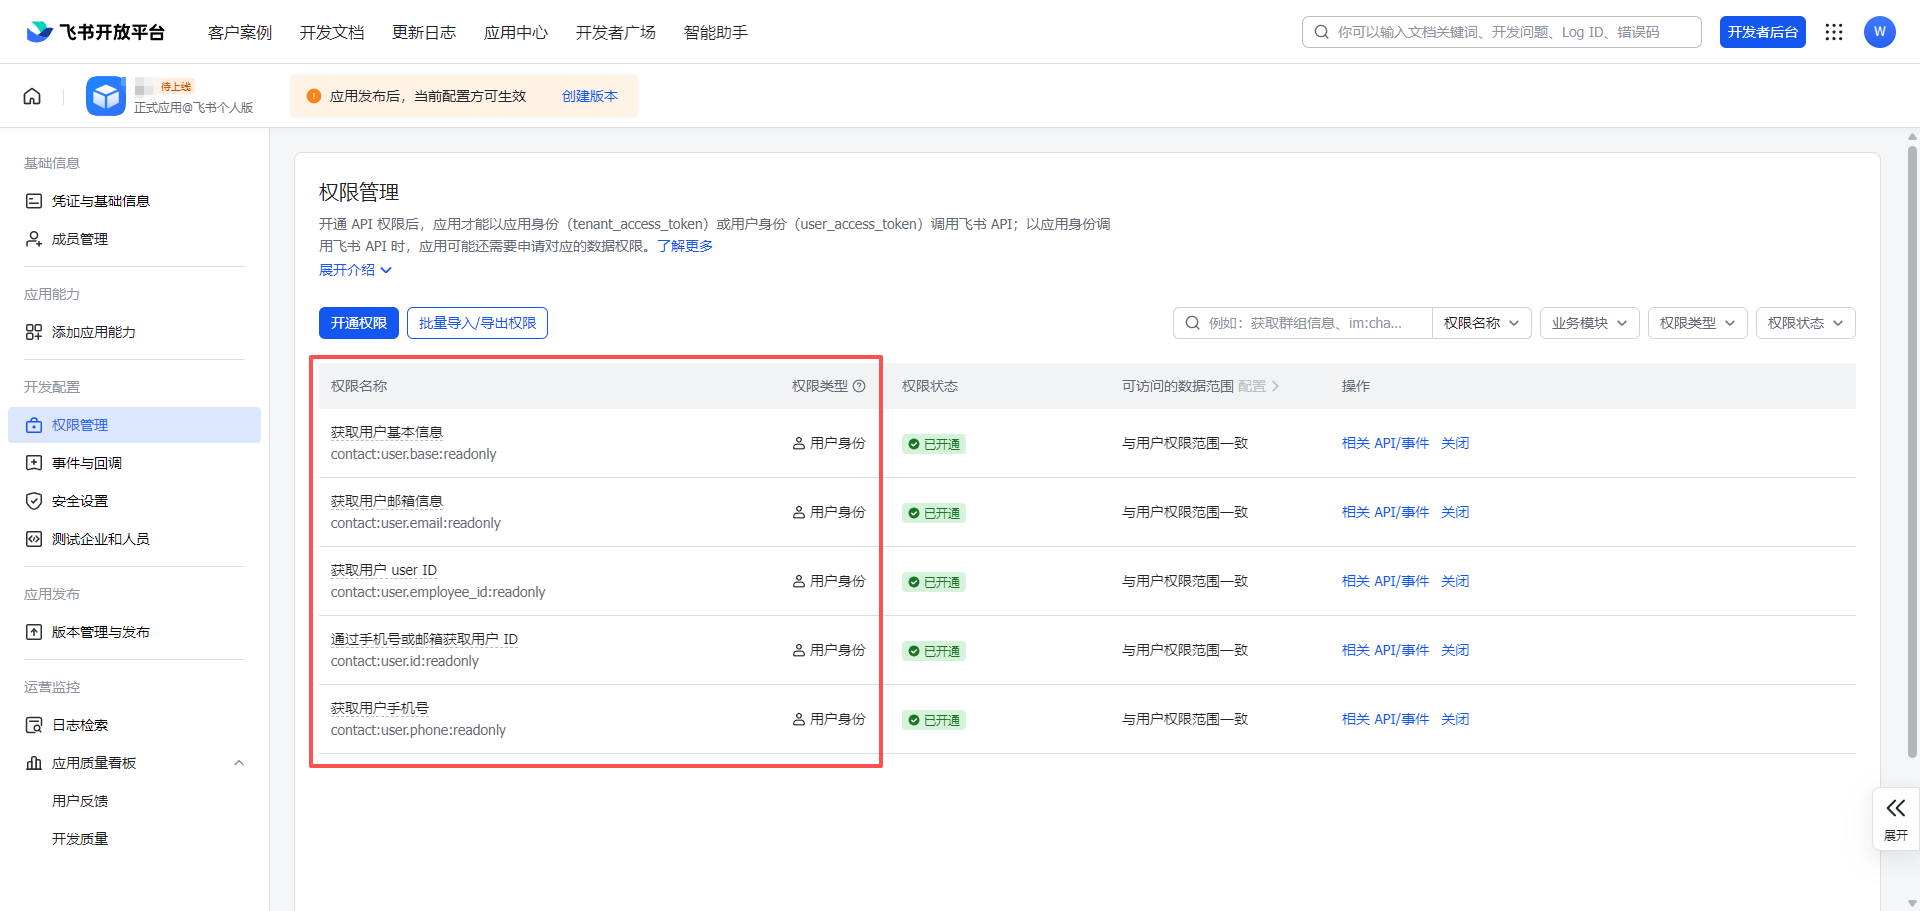The width and height of the screenshot is (1920, 911).
Task: Click 关闭 for contact:user.phone:readonly permission
Action: tap(1455, 719)
